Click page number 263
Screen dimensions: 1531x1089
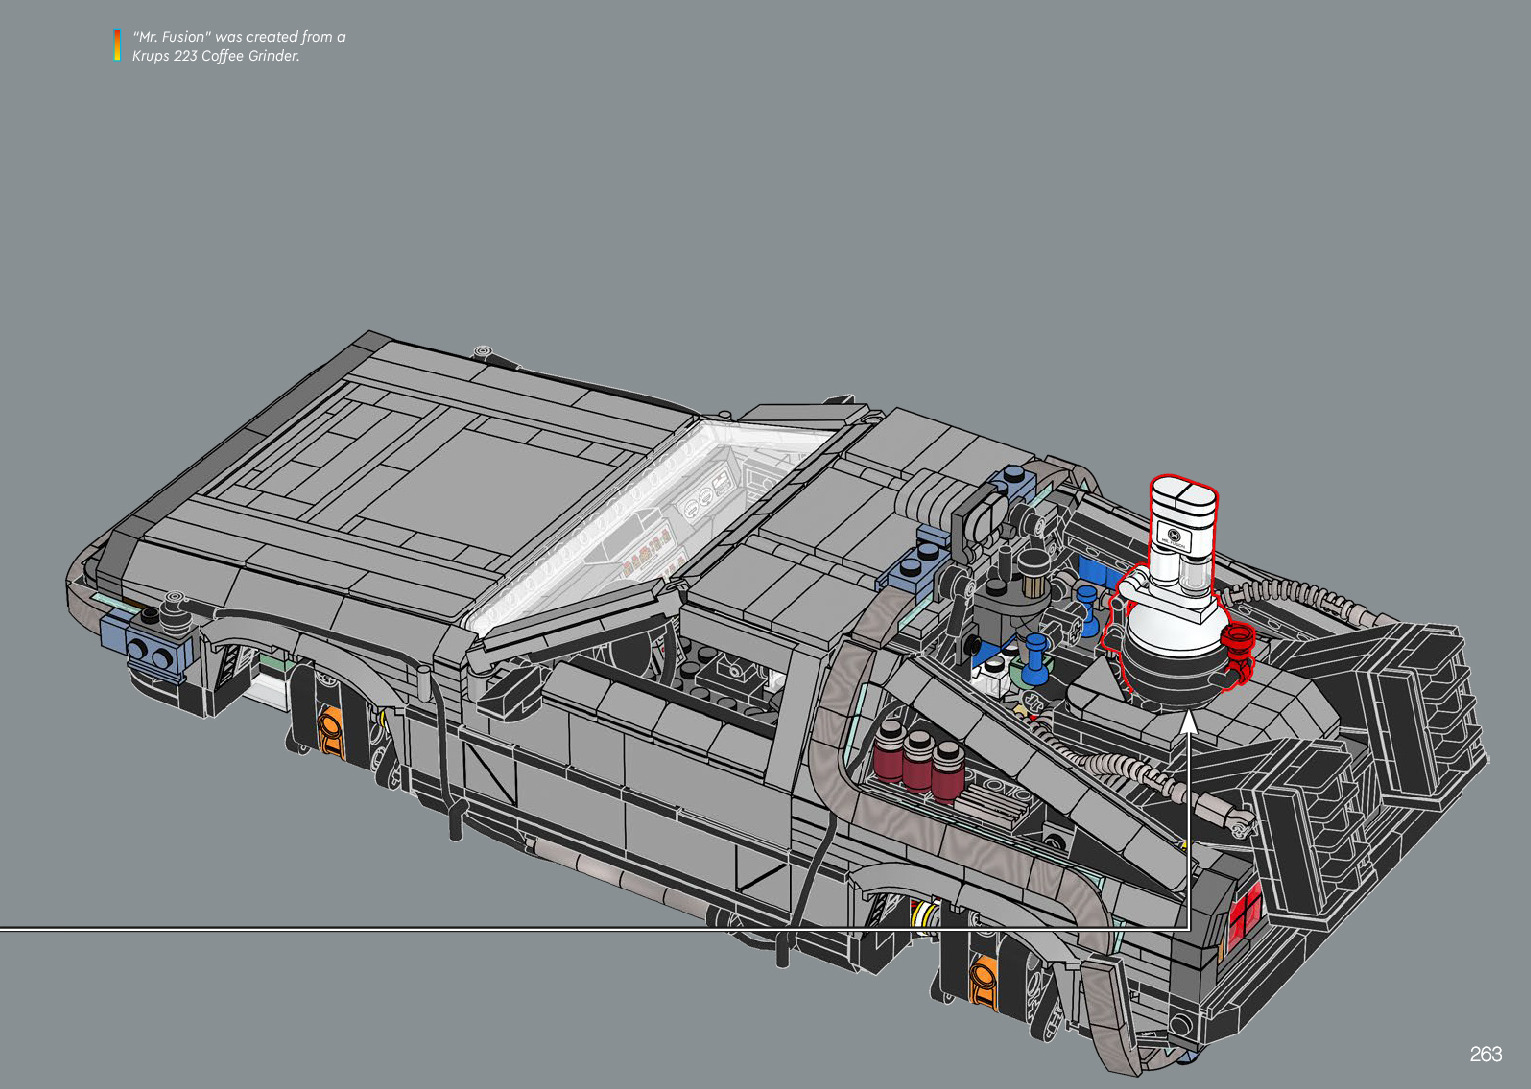click(1485, 1054)
